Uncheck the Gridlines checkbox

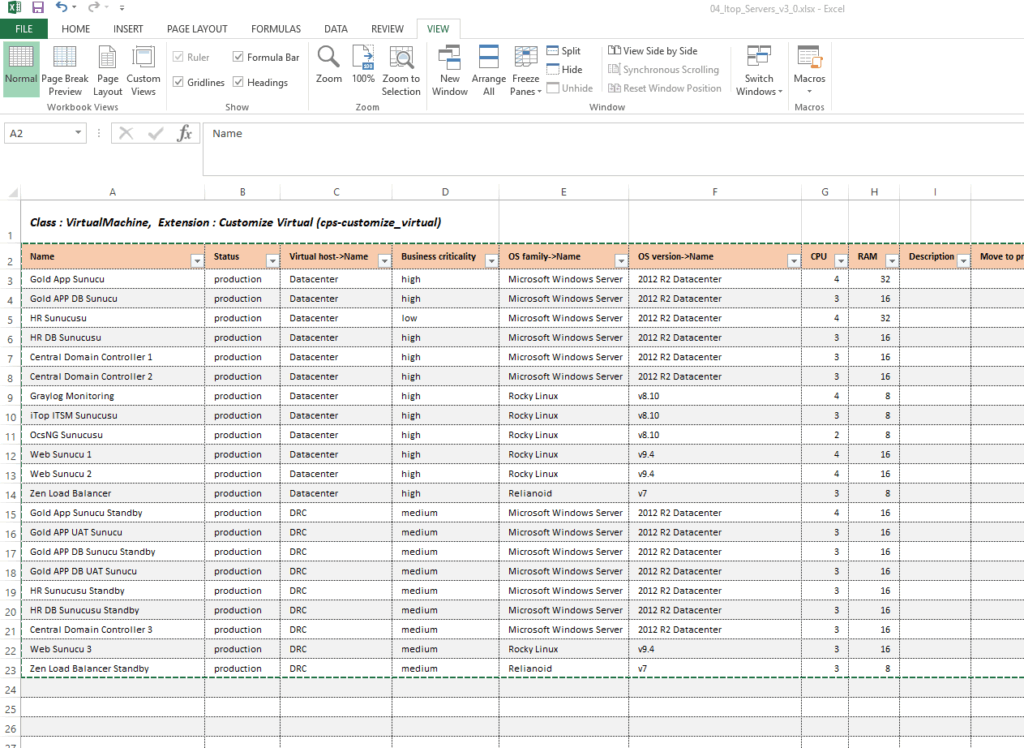click(179, 83)
